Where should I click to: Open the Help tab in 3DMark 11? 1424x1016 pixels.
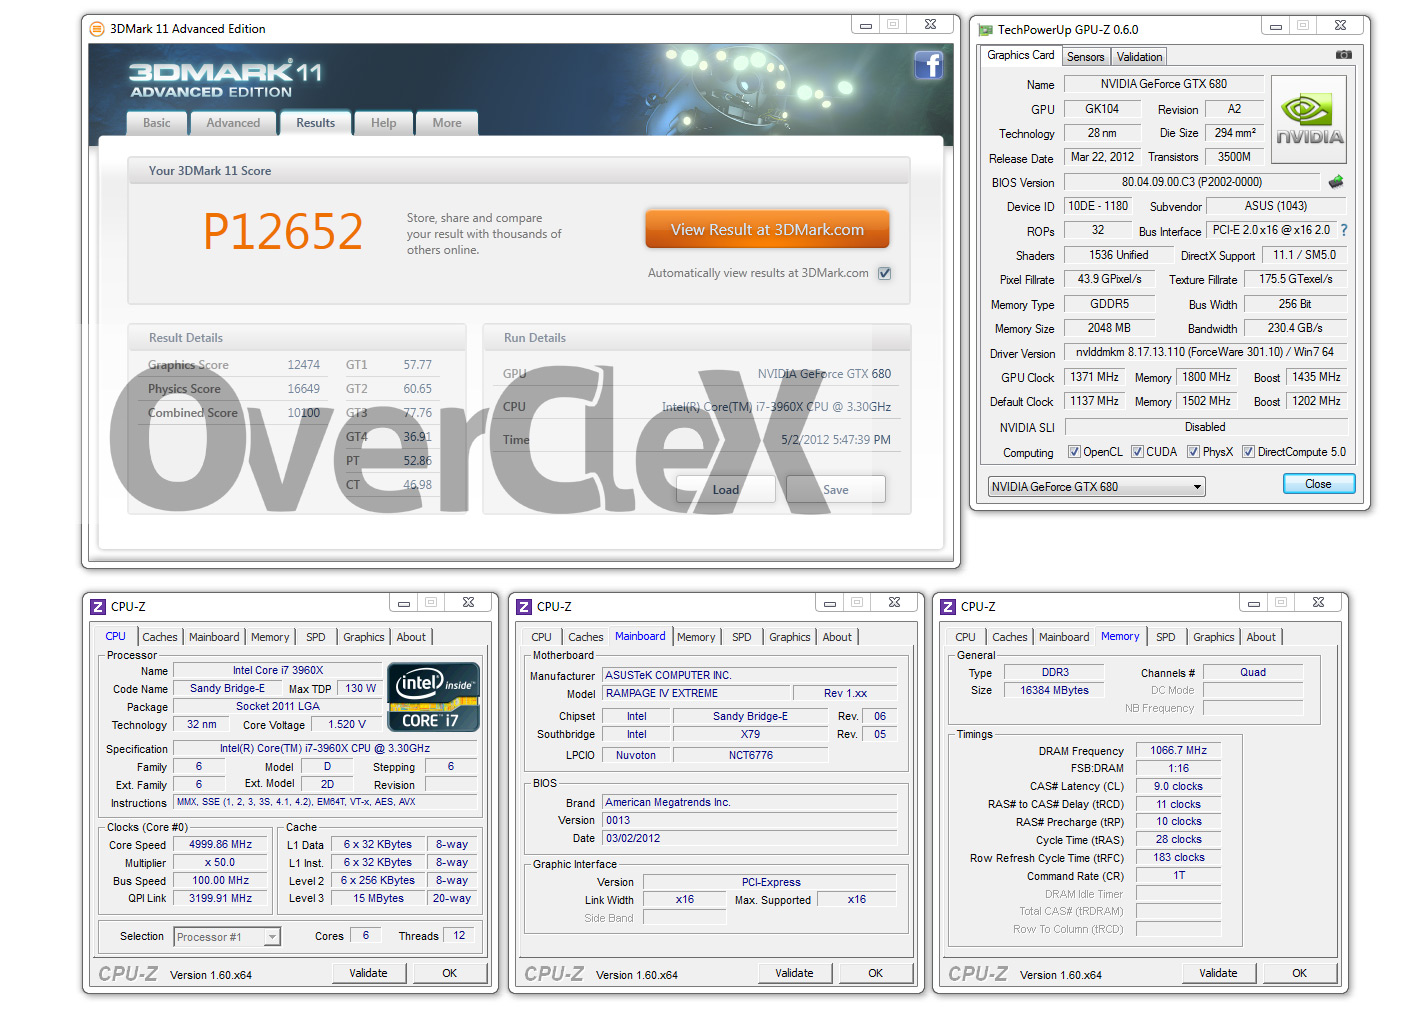click(384, 123)
